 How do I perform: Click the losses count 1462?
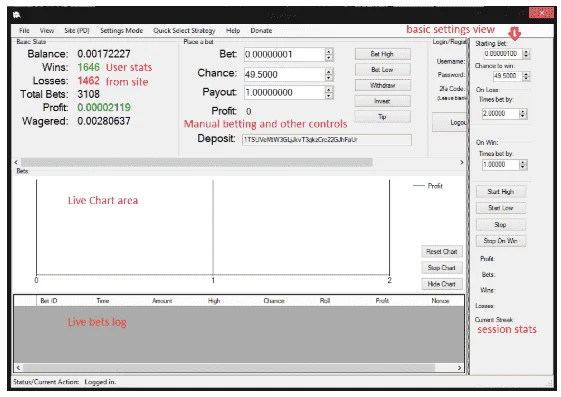pos(88,81)
